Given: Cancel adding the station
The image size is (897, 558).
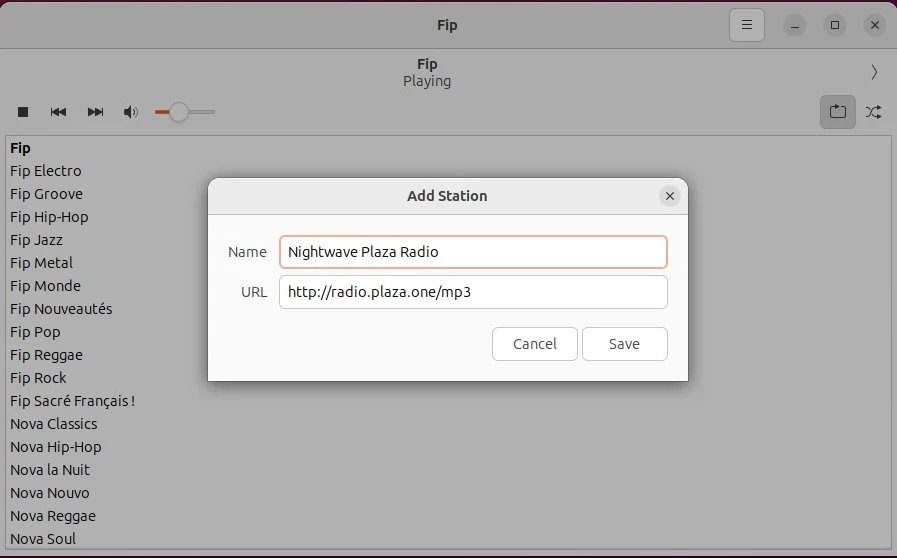Looking at the screenshot, I should pos(535,344).
